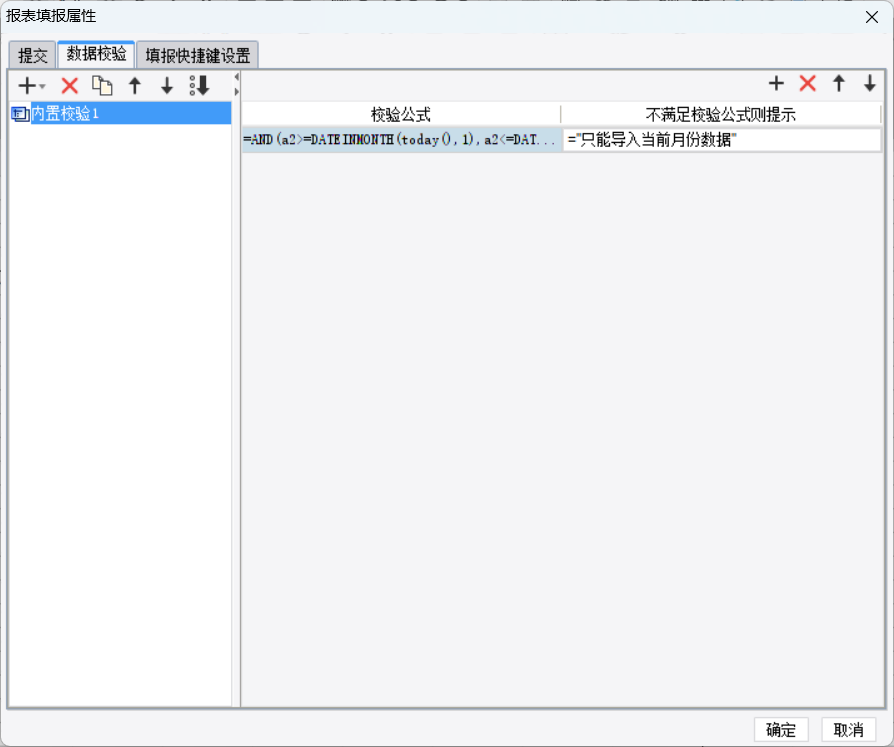894x747 pixels.
Task: Add a new validation rule in left panel
Action: coord(27,86)
